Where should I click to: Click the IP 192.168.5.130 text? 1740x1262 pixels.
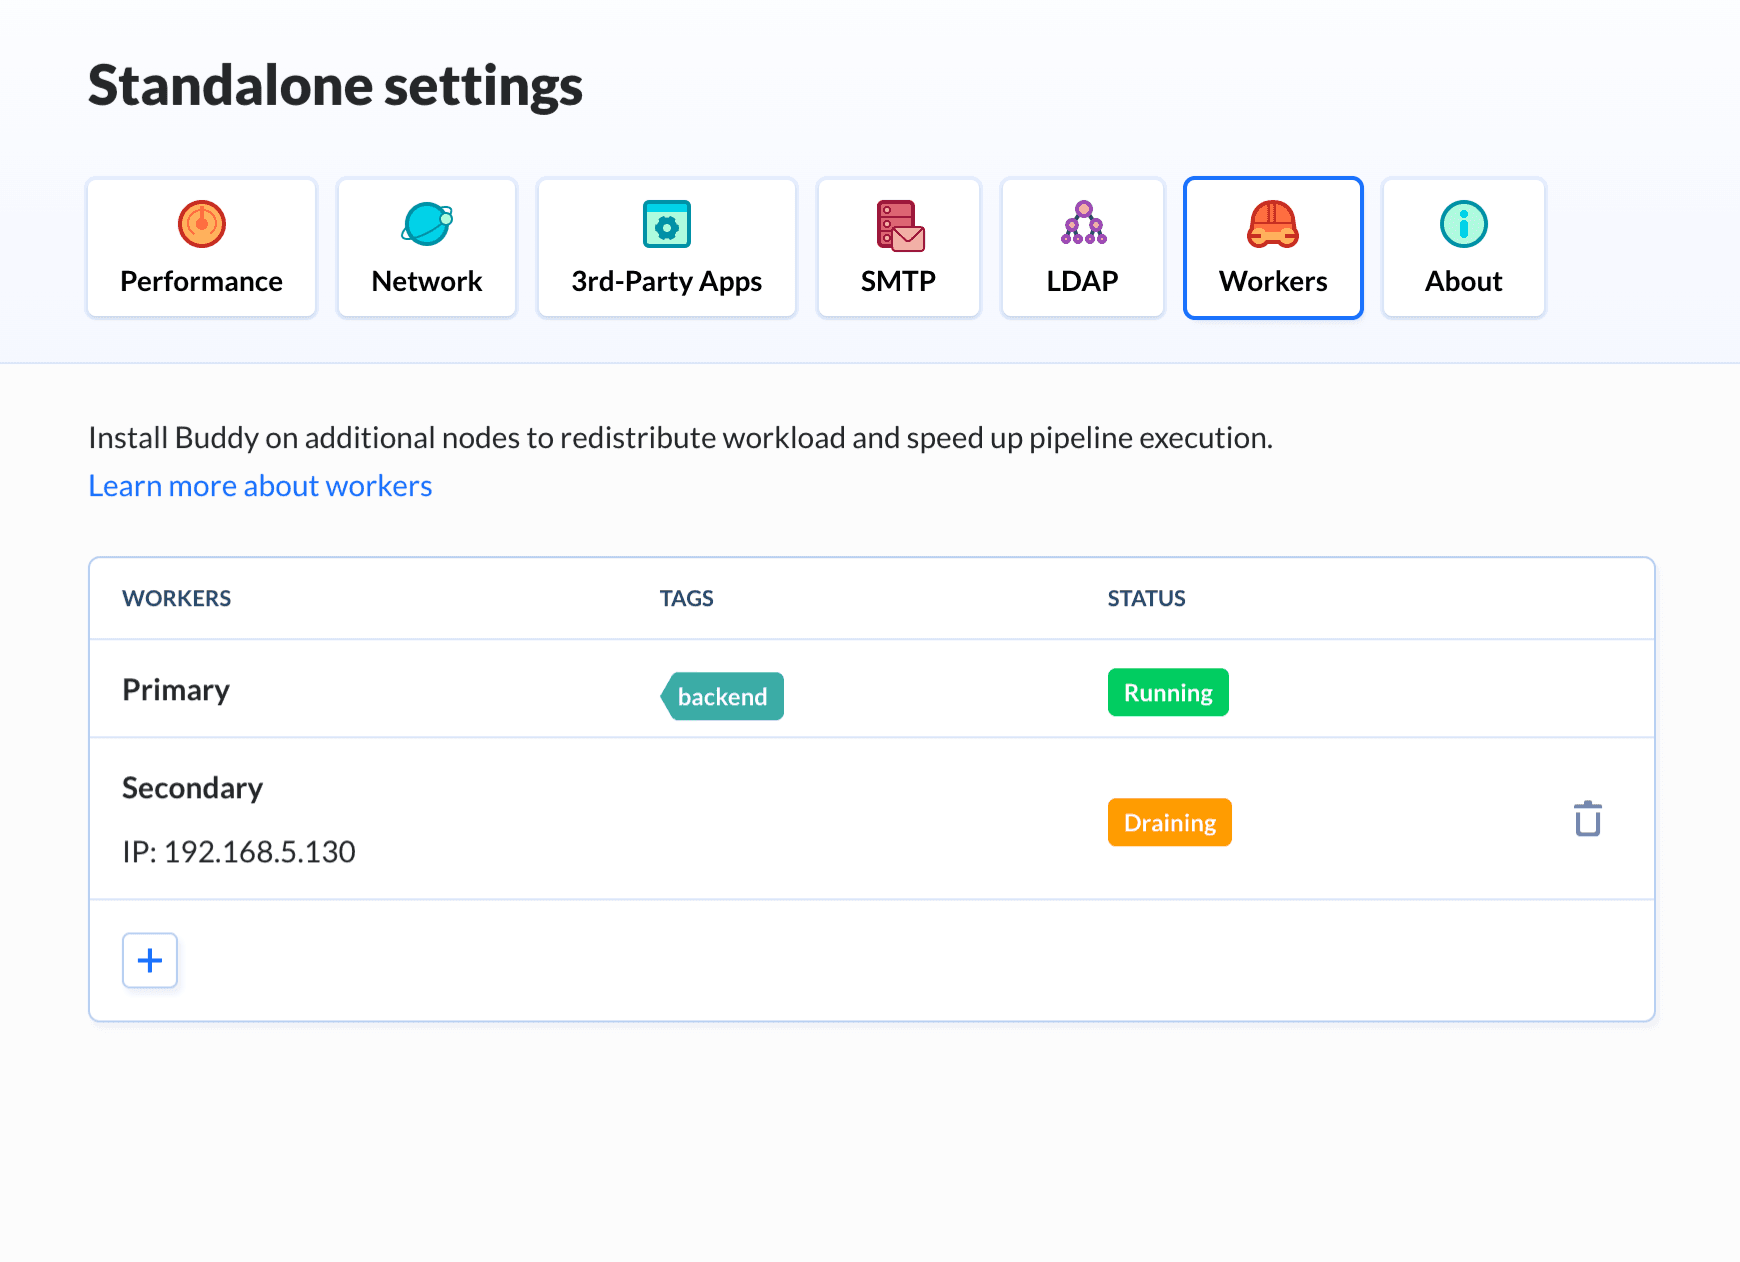[x=239, y=852]
